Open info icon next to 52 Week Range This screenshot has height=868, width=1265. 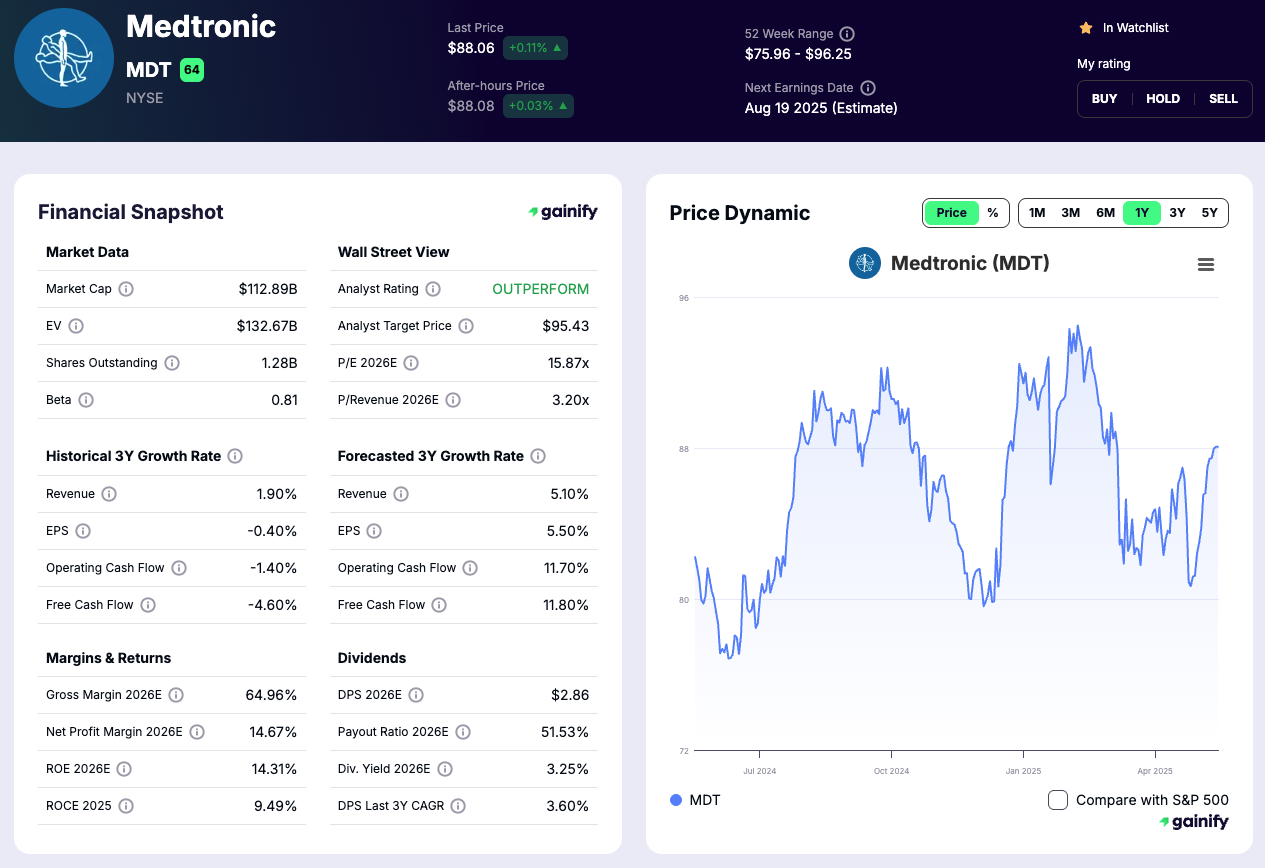[x=847, y=33]
